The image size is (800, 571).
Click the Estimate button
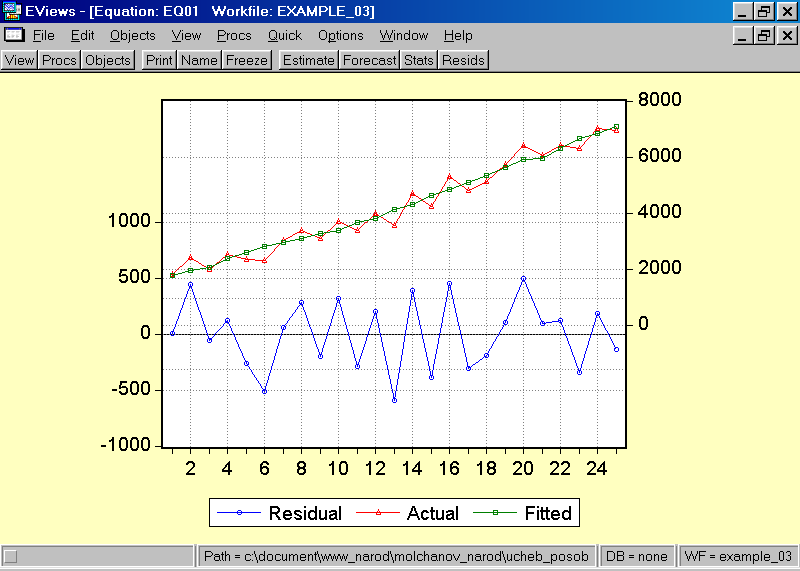308,60
